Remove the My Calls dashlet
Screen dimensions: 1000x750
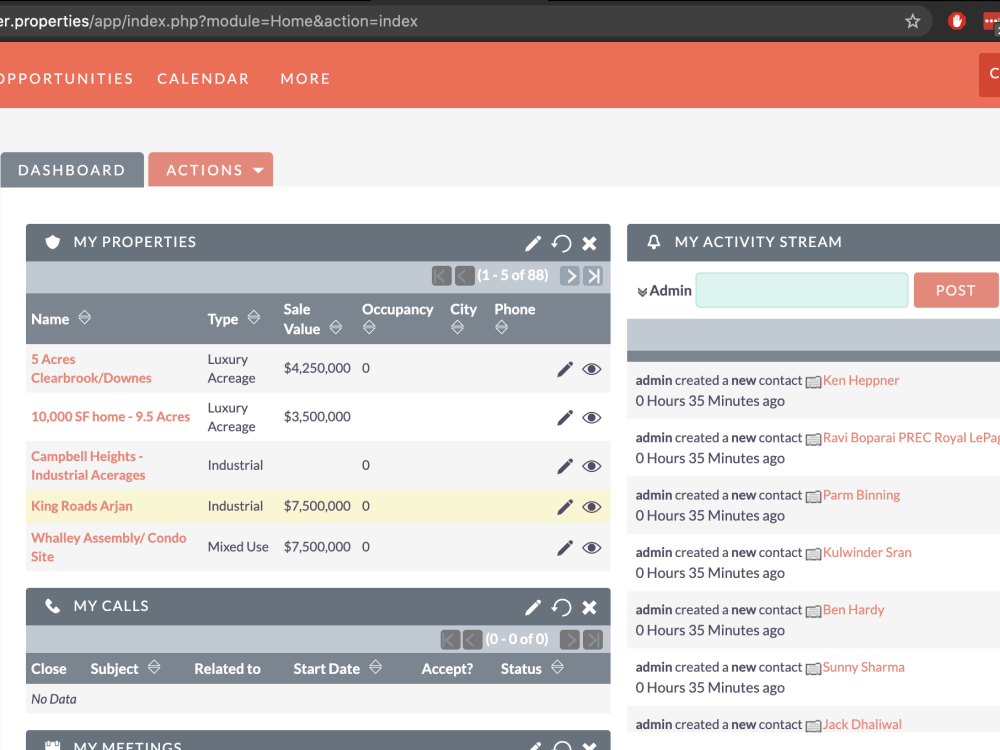point(589,606)
